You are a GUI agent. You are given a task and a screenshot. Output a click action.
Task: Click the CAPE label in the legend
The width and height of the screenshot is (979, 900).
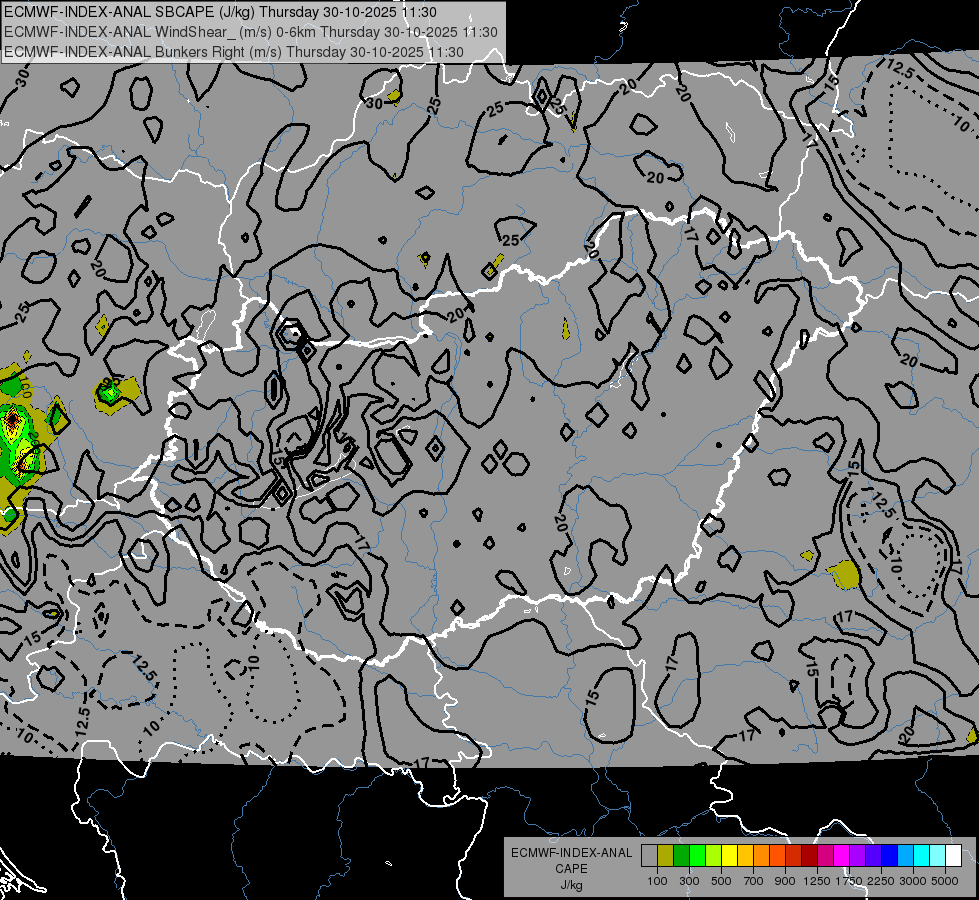[x=571, y=869]
